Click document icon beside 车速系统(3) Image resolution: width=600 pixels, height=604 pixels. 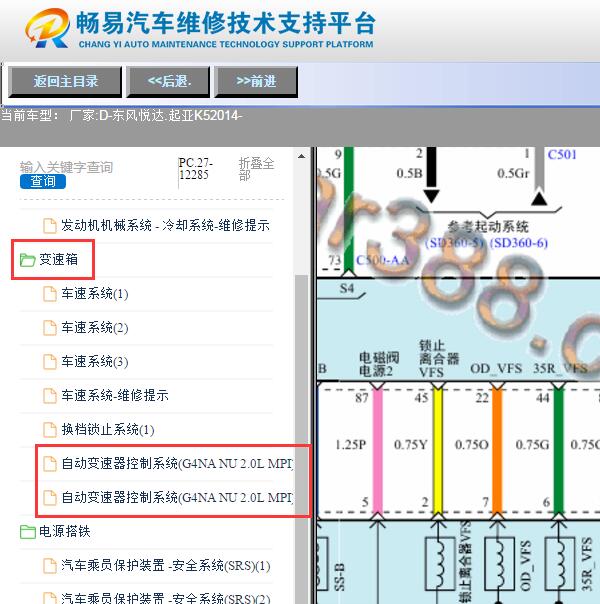coord(50,362)
